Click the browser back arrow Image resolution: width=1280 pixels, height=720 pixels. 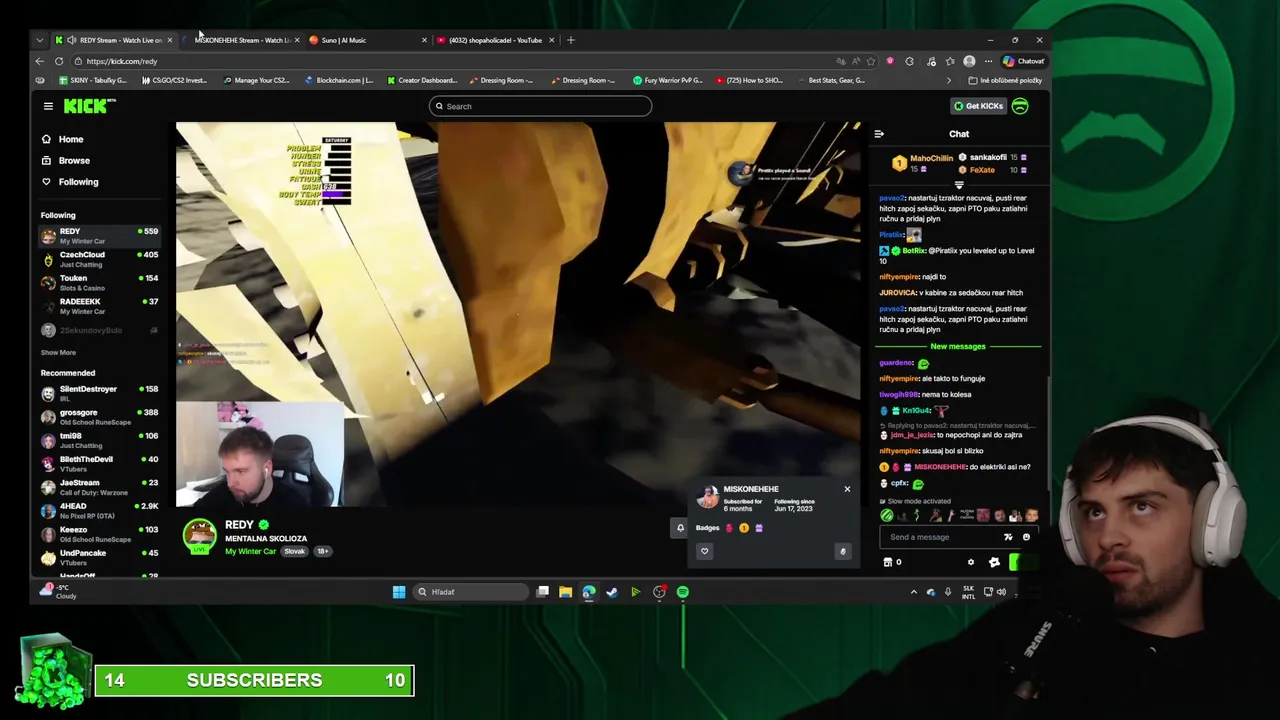[40, 61]
